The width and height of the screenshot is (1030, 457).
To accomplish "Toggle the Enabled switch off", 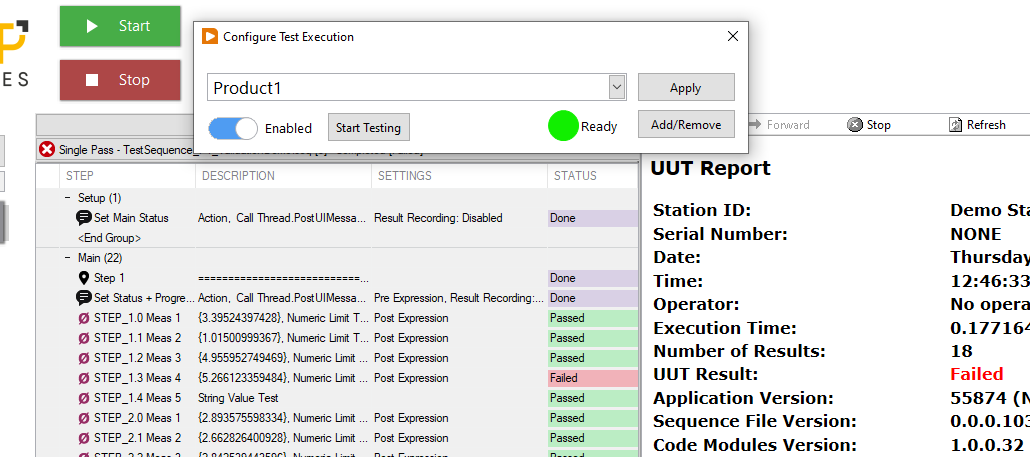I will pyautogui.click(x=233, y=128).
